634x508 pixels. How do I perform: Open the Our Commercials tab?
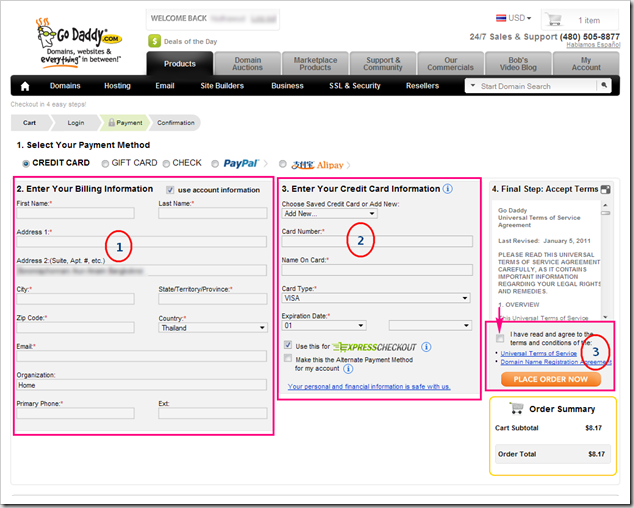pos(450,64)
